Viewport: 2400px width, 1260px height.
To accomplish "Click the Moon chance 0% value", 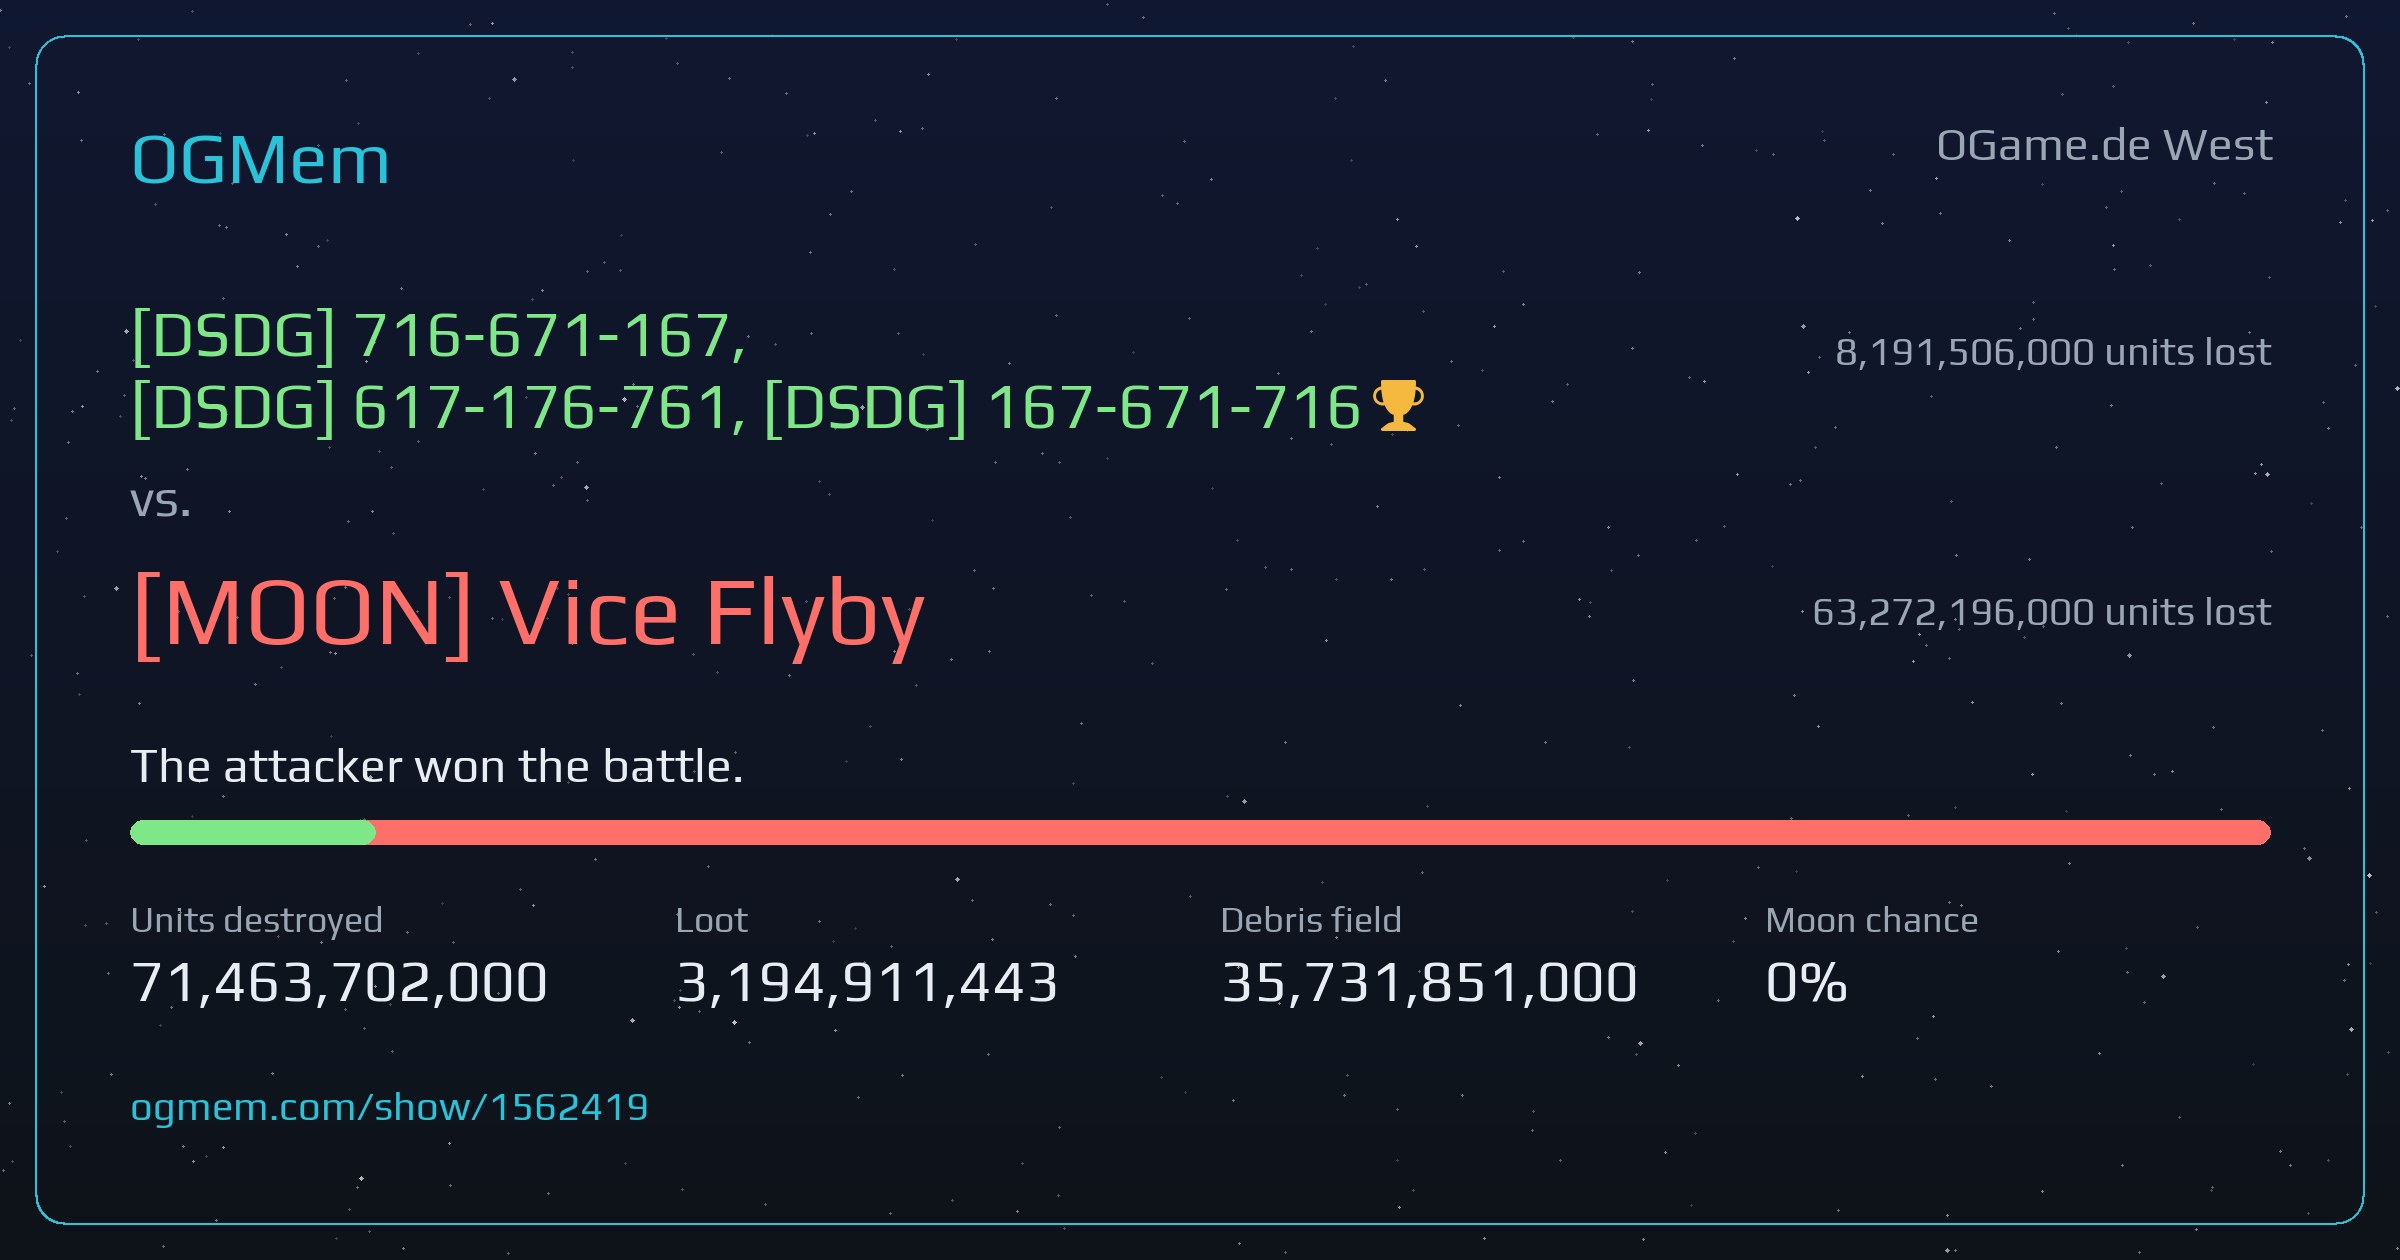I will tap(1806, 982).
